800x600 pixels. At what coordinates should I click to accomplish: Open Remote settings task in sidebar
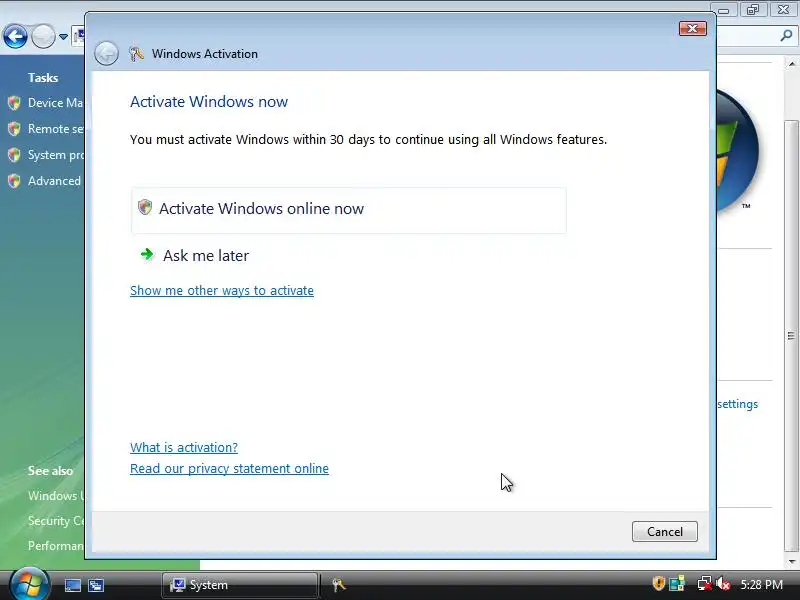coord(56,129)
